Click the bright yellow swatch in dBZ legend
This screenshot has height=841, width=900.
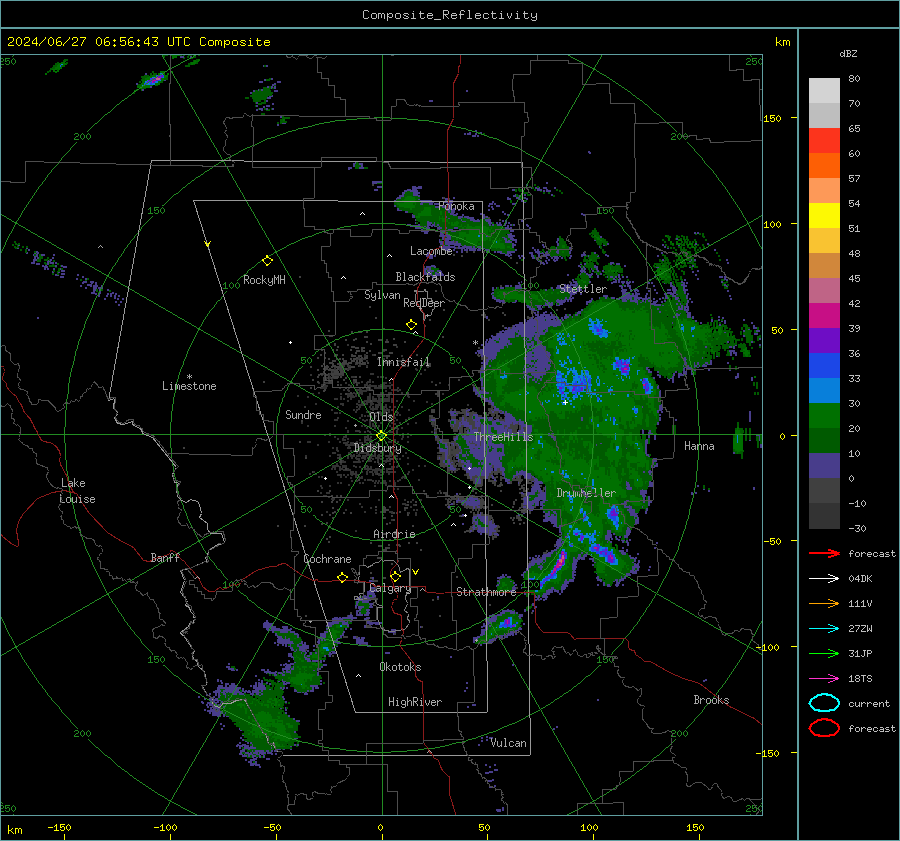(x=824, y=215)
